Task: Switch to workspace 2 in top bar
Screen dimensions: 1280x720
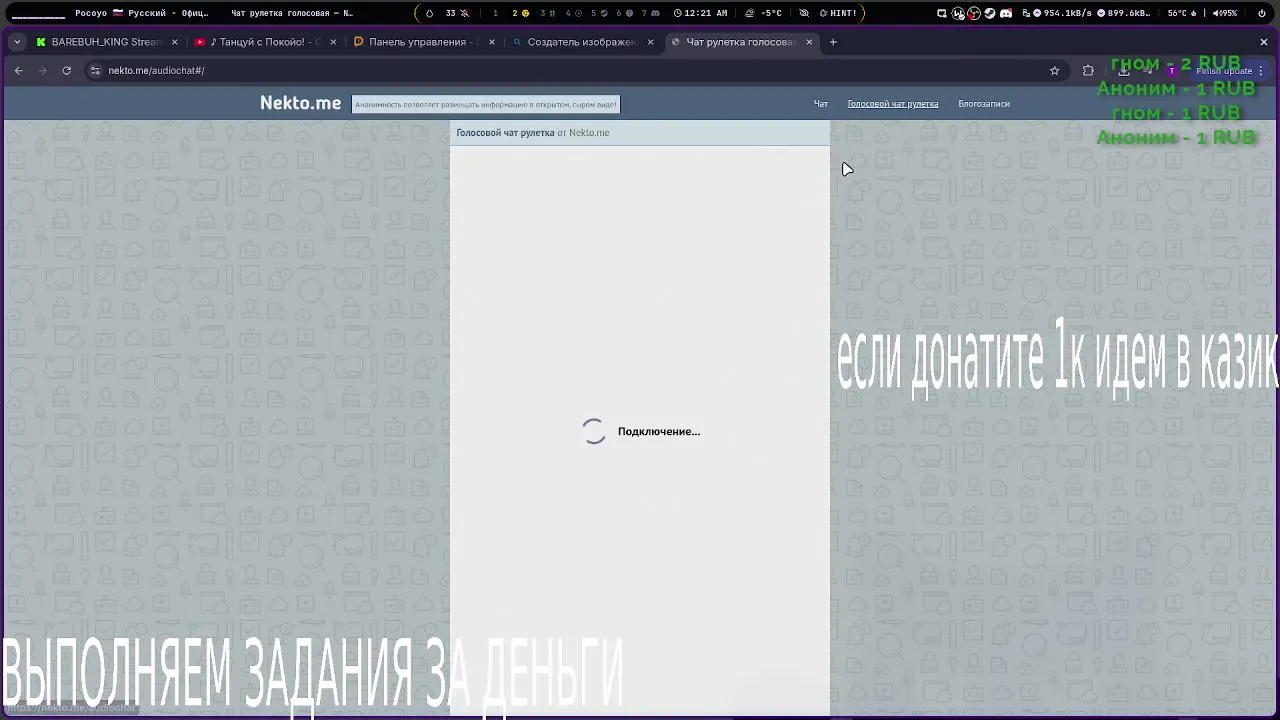Action: pos(519,13)
